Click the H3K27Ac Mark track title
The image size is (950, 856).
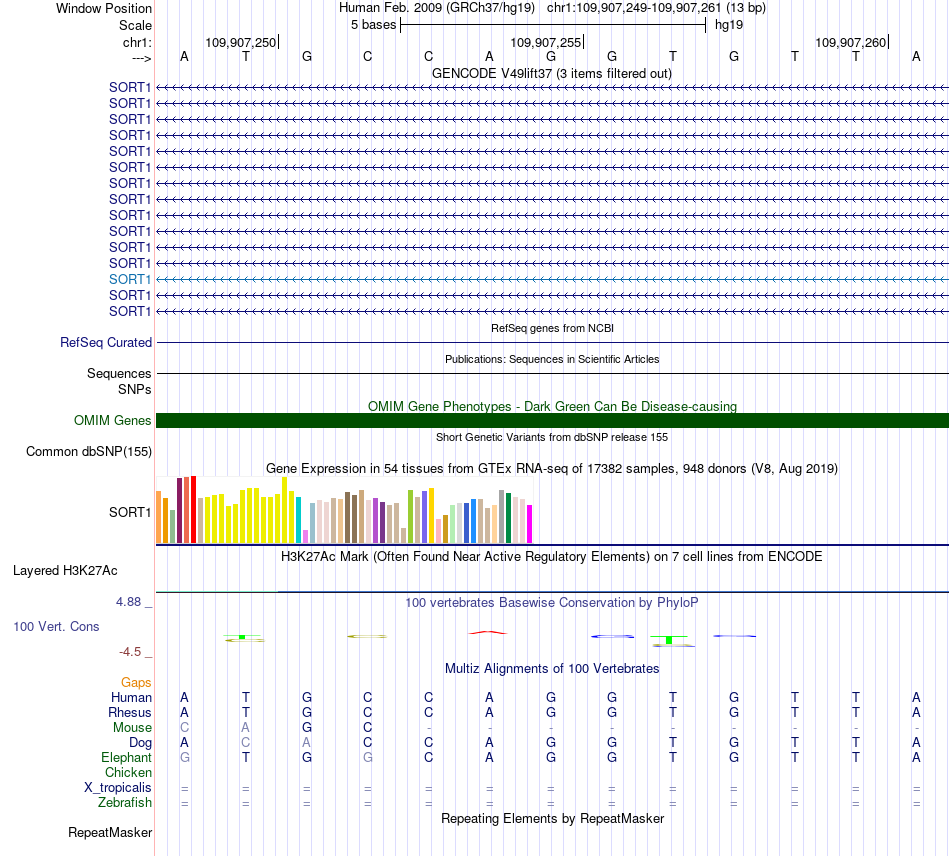(x=552, y=557)
